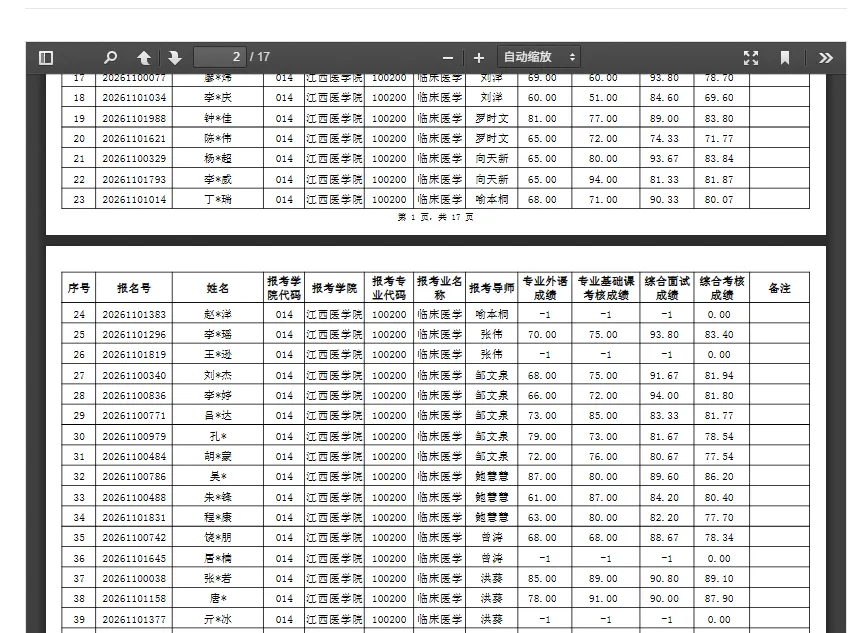Click registration number 20261101645
This screenshot has width=868, height=633.
tap(134, 558)
